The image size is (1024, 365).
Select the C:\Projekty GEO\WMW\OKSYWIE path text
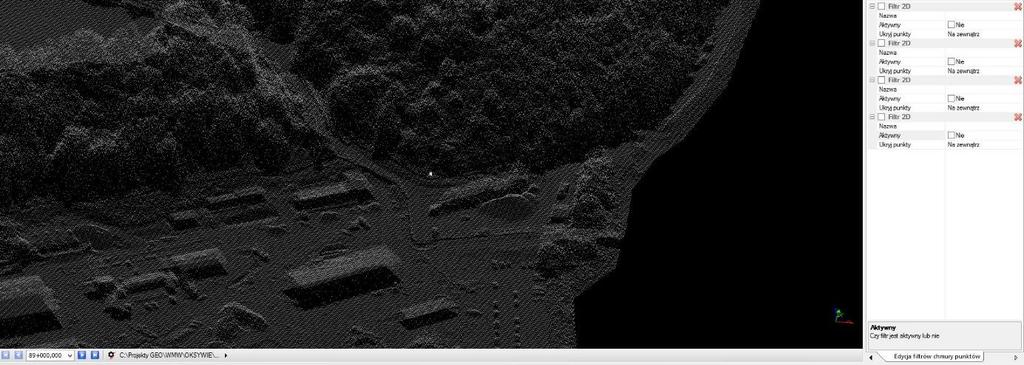[170, 355]
